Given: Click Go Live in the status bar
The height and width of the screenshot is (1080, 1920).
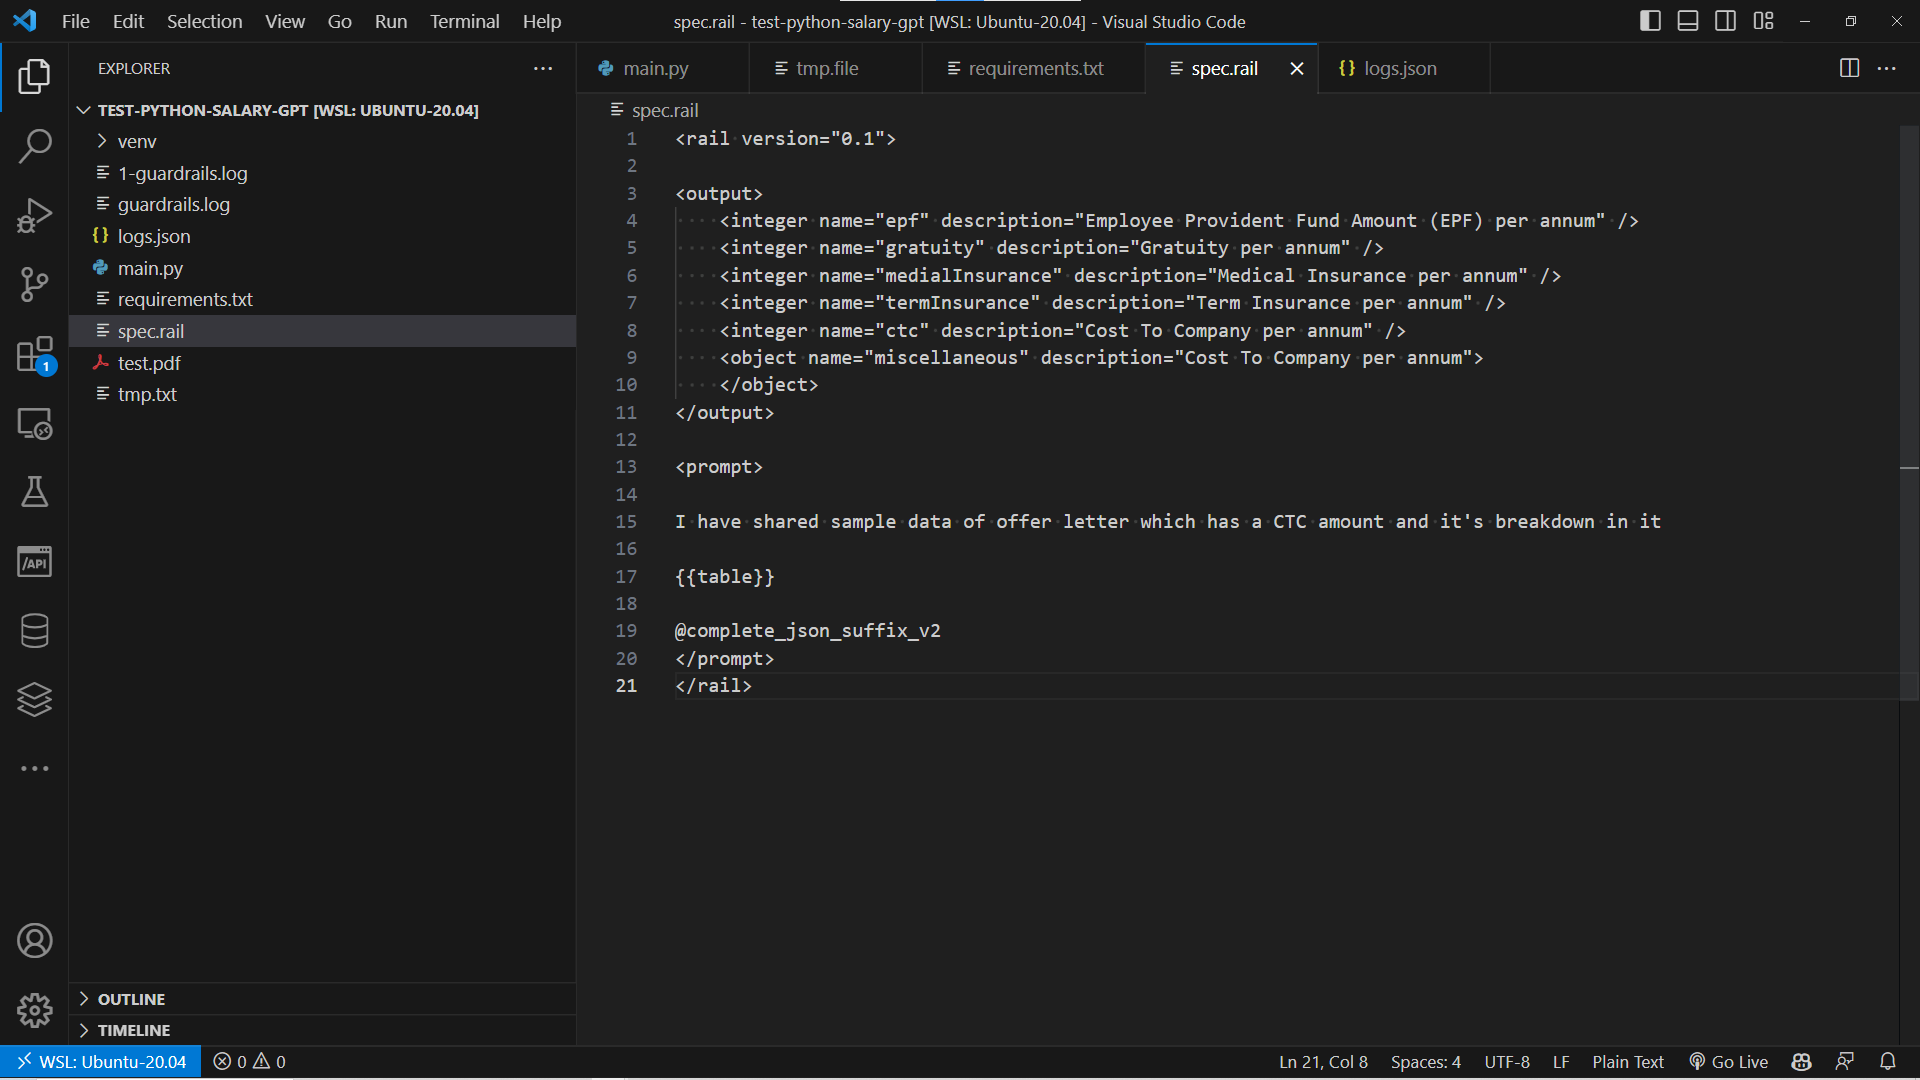Looking at the screenshot, I should click(1729, 1061).
